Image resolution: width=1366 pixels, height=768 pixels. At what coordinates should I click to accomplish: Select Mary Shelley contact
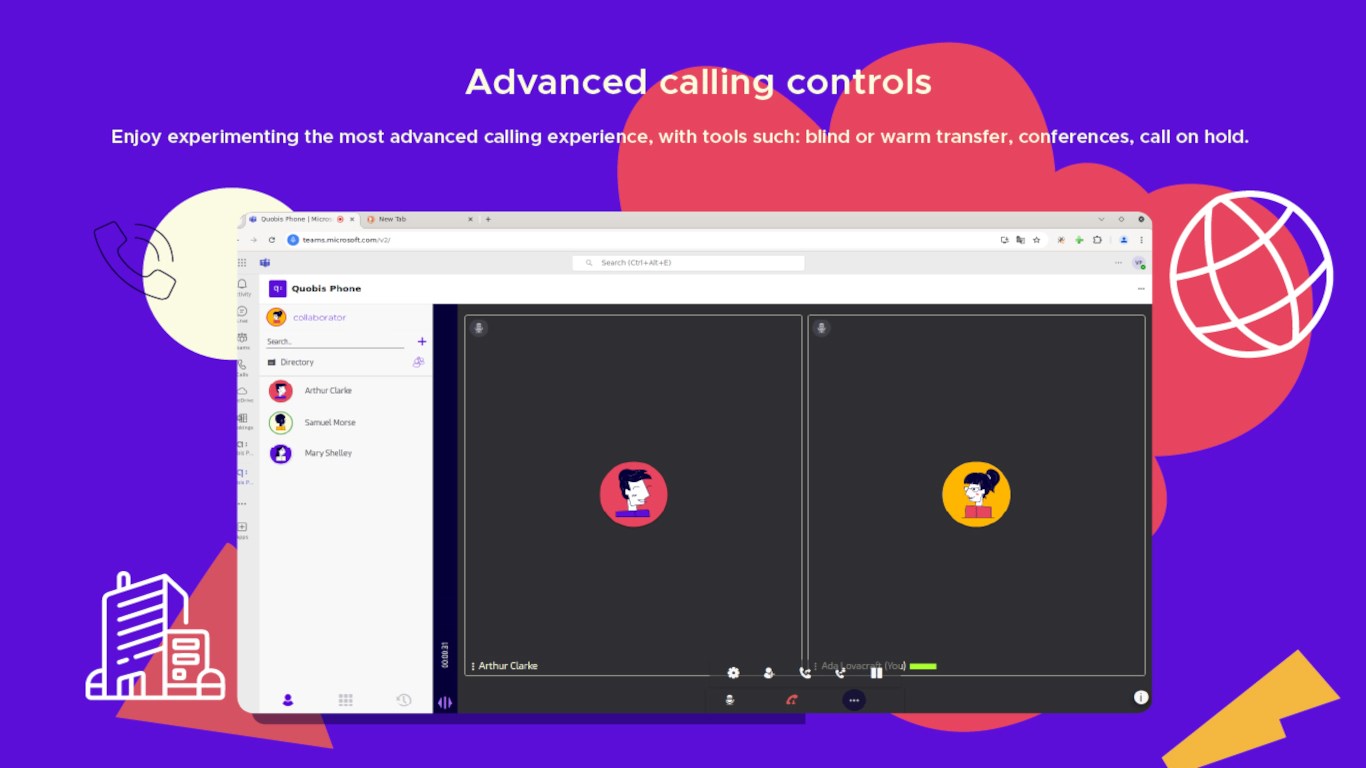click(x=346, y=454)
